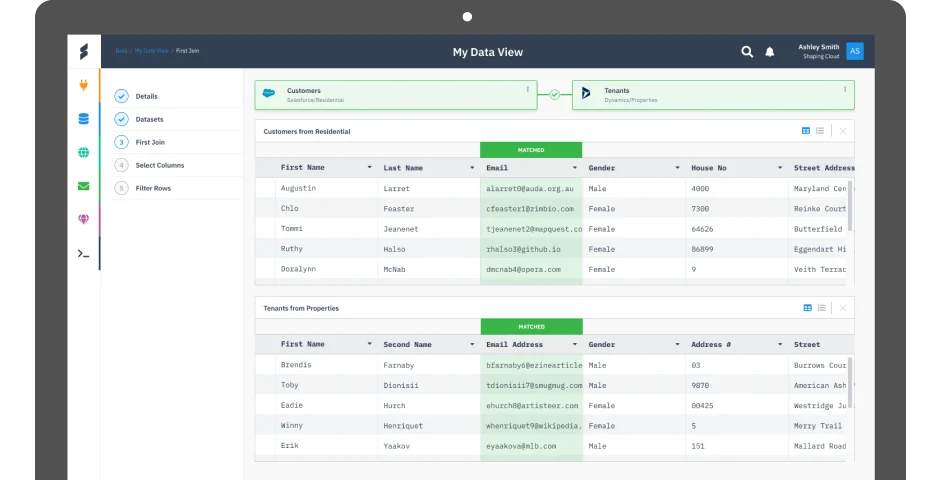Open Last Name column dropdown
The height and width of the screenshot is (480, 940).
[472, 168]
